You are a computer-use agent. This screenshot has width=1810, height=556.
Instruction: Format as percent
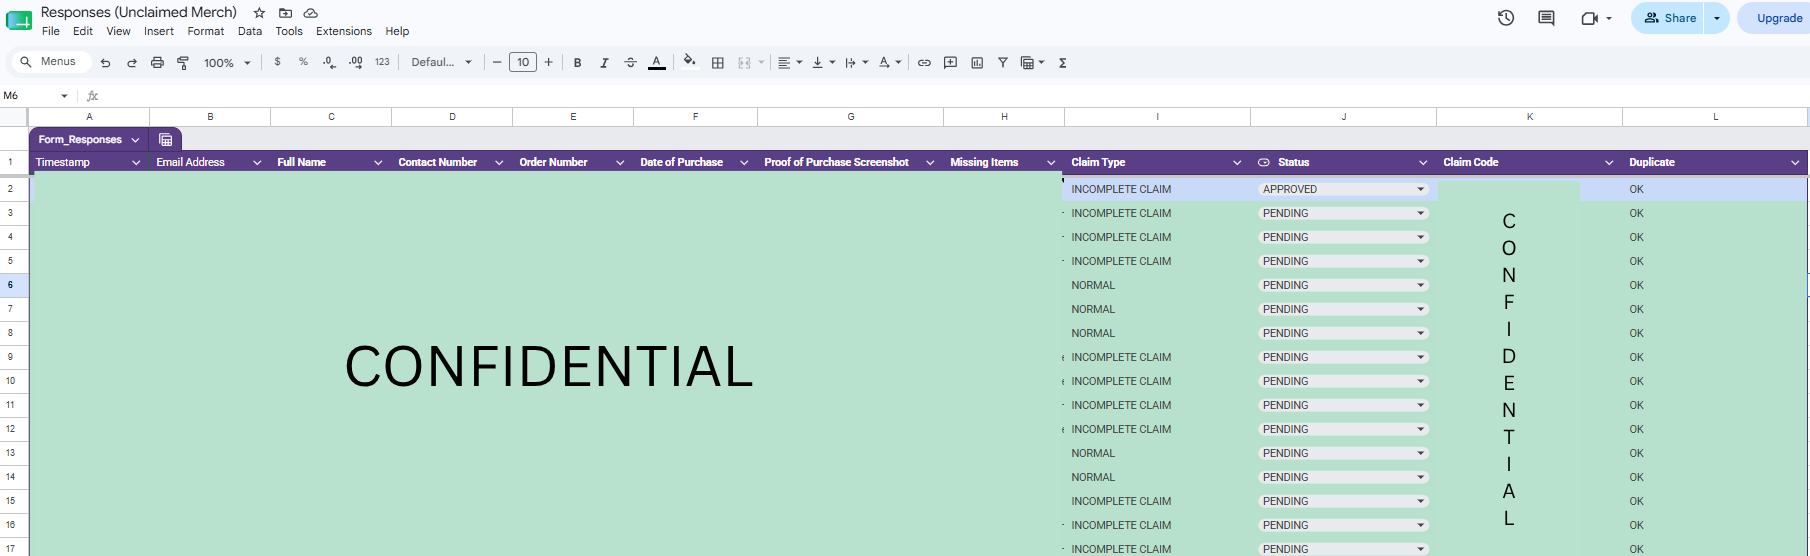coord(303,62)
